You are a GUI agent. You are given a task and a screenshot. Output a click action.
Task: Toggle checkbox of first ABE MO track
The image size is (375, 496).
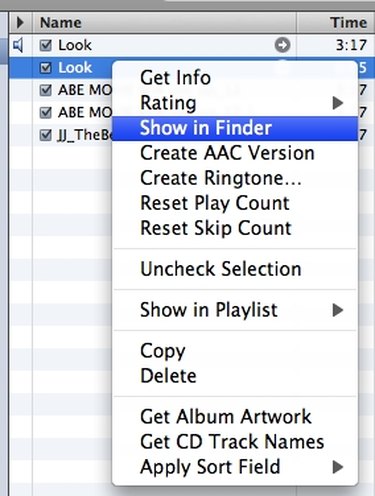45,90
